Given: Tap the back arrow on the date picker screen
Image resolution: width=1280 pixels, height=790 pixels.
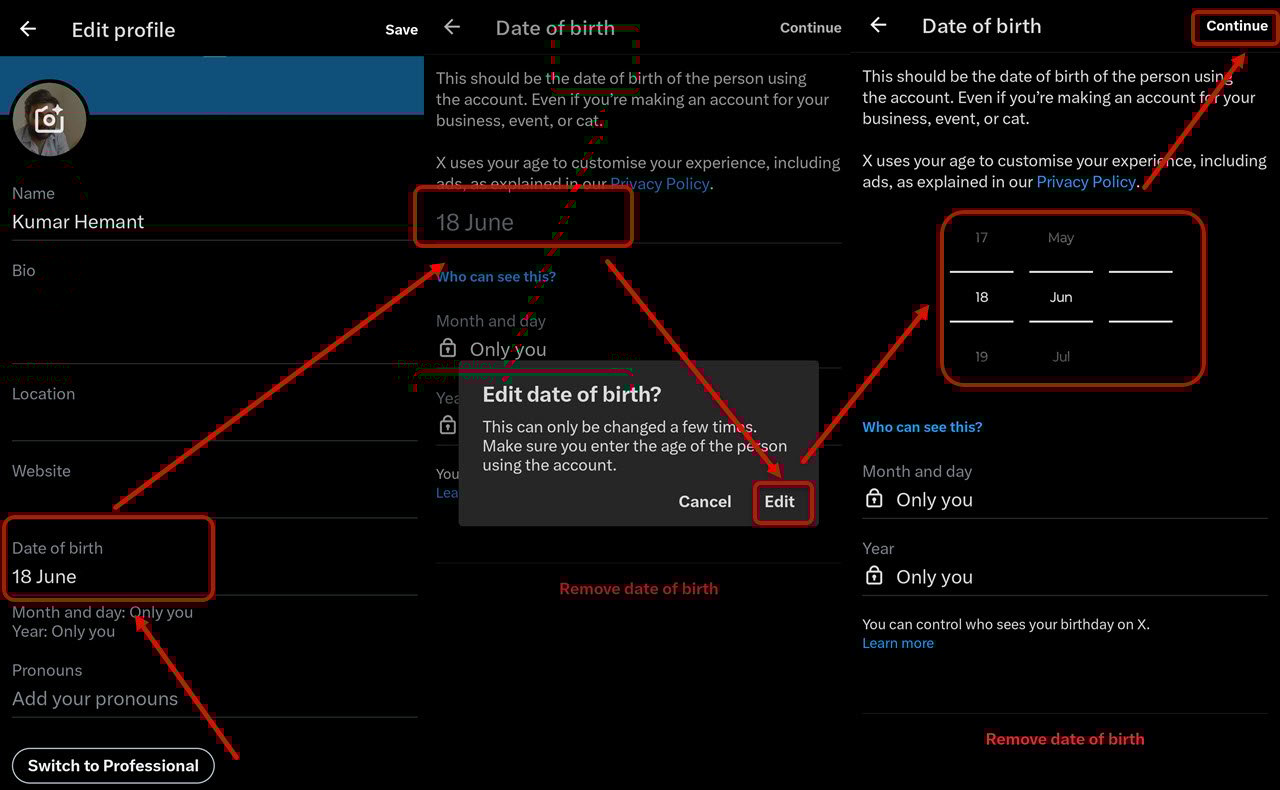Looking at the screenshot, I should click(x=878, y=25).
